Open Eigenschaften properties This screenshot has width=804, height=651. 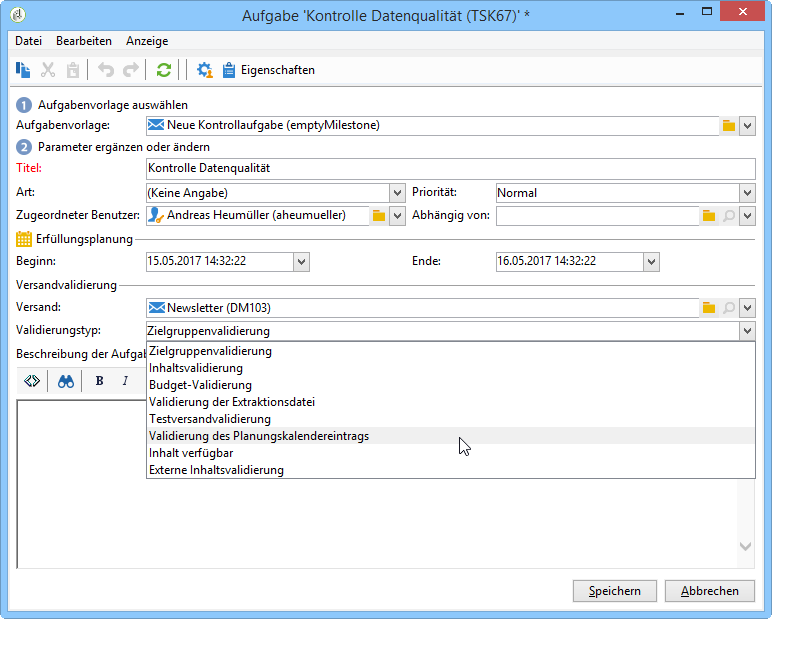pos(269,70)
